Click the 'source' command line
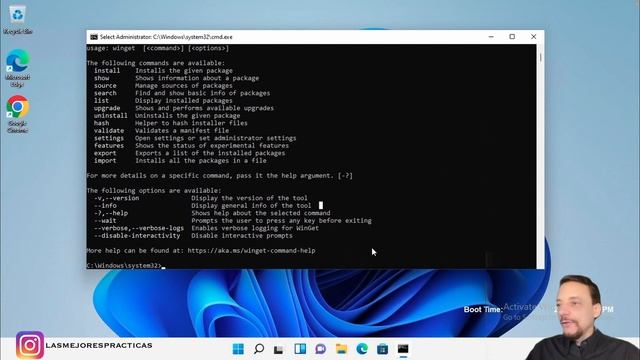The width and height of the screenshot is (640, 360). point(163,86)
